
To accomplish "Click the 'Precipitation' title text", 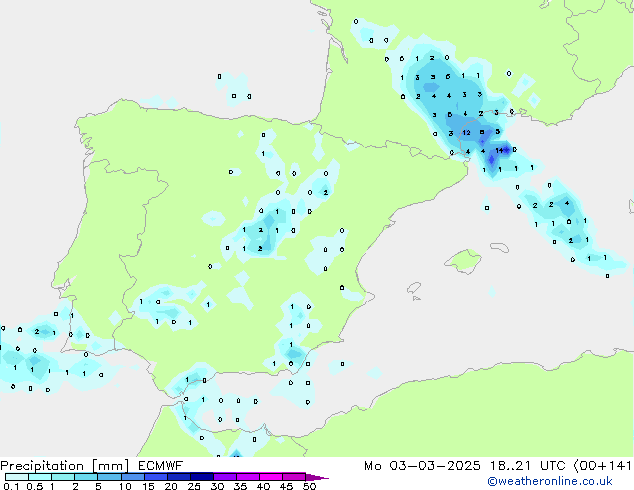I will pyautogui.click(x=42, y=466).
